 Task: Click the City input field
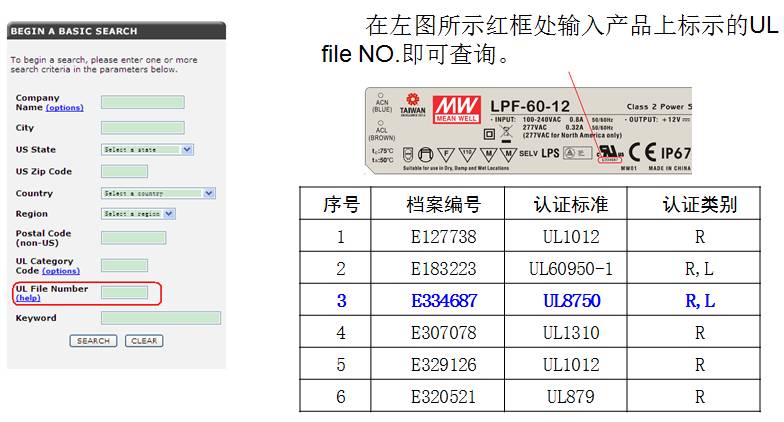point(142,128)
